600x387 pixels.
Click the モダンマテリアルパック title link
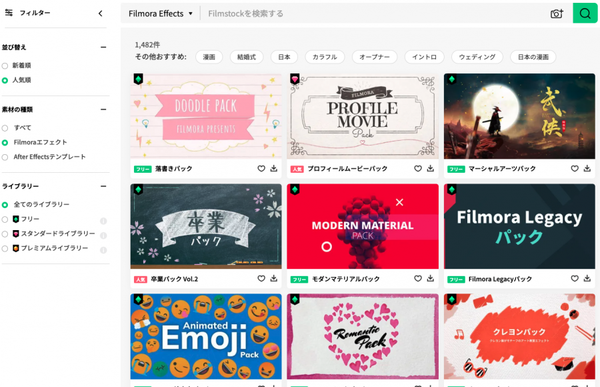346,279
